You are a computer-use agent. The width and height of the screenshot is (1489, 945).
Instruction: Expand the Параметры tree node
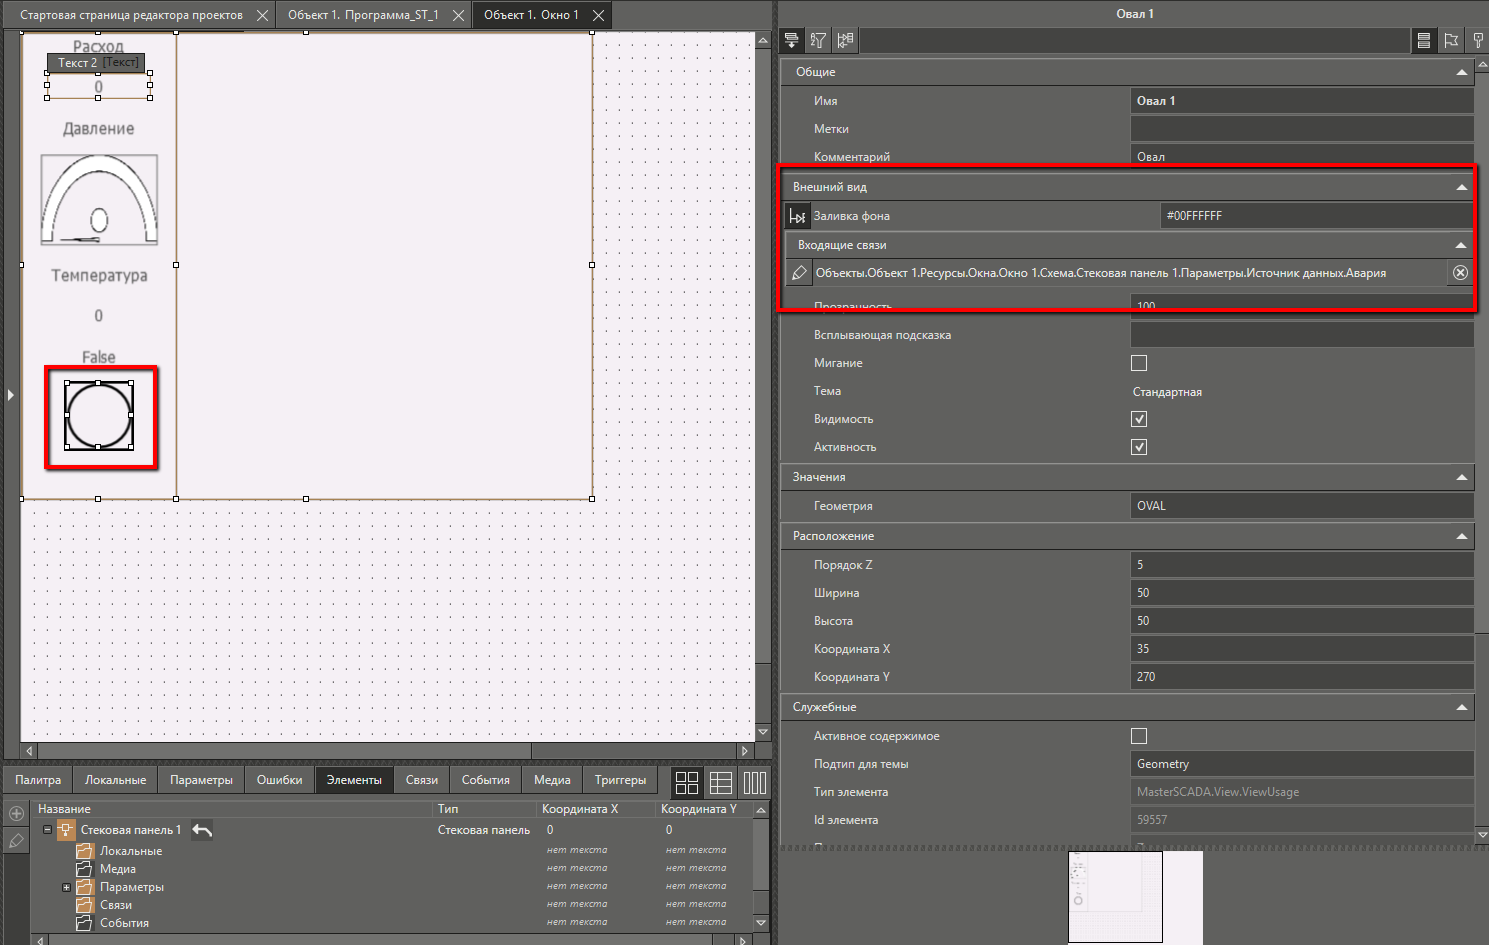(x=67, y=887)
